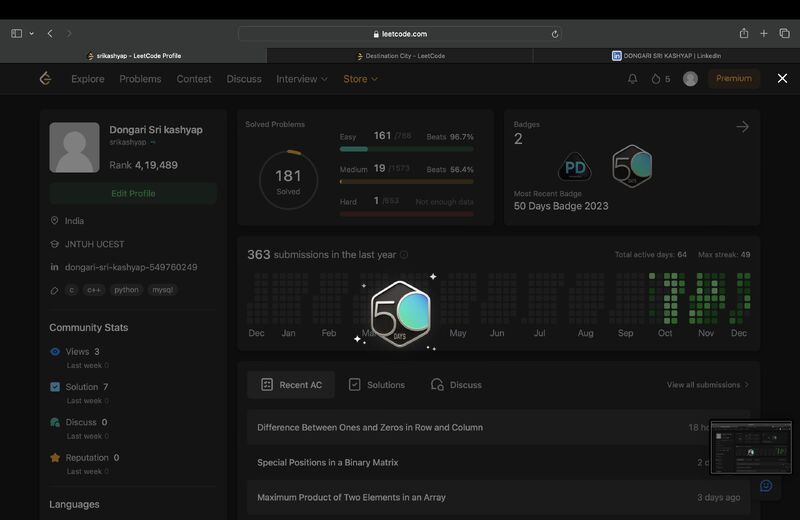Select the Recent AC tab
The width and height of the screenshot is (800, 520).
coord(291,385)
